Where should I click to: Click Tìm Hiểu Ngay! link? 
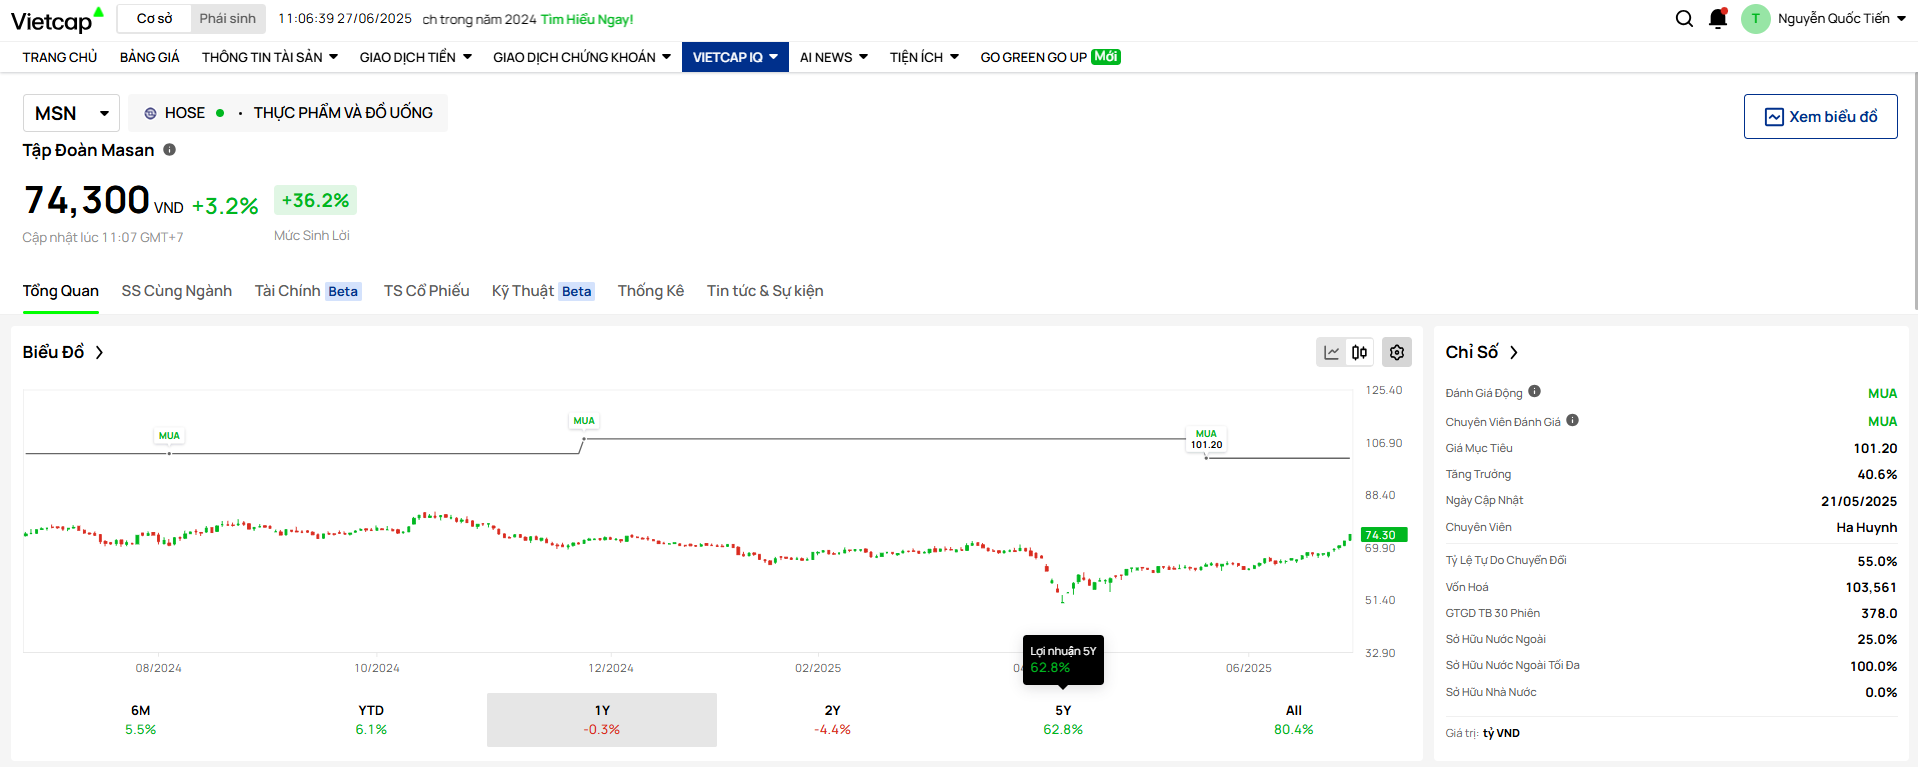click(x=587, y=19)
